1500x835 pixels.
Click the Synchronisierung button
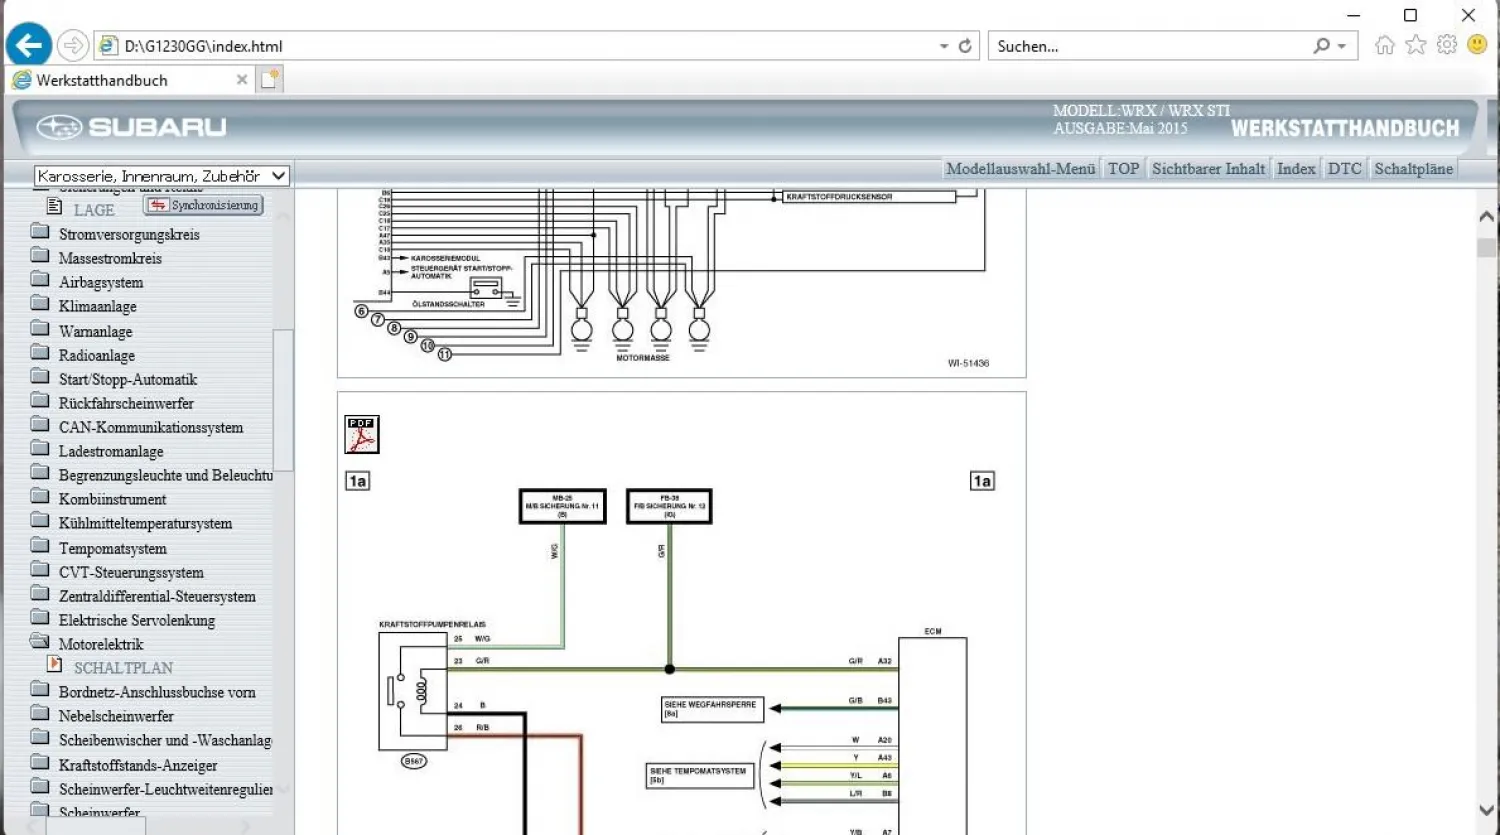pos(204,206)
